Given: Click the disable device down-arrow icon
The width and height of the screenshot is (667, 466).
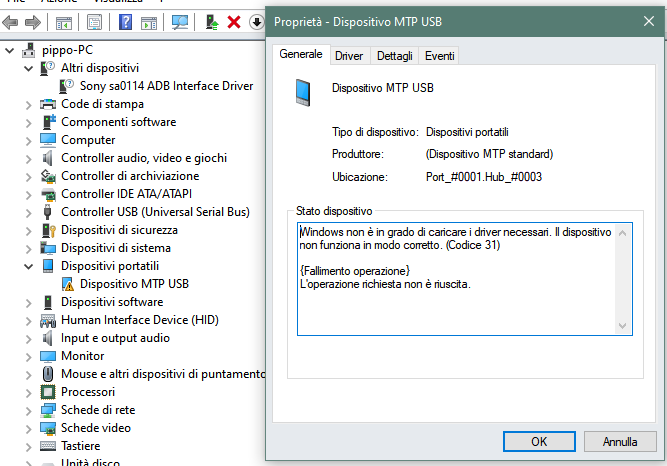Looking at the screenshot, I should (x=256, y=21).
